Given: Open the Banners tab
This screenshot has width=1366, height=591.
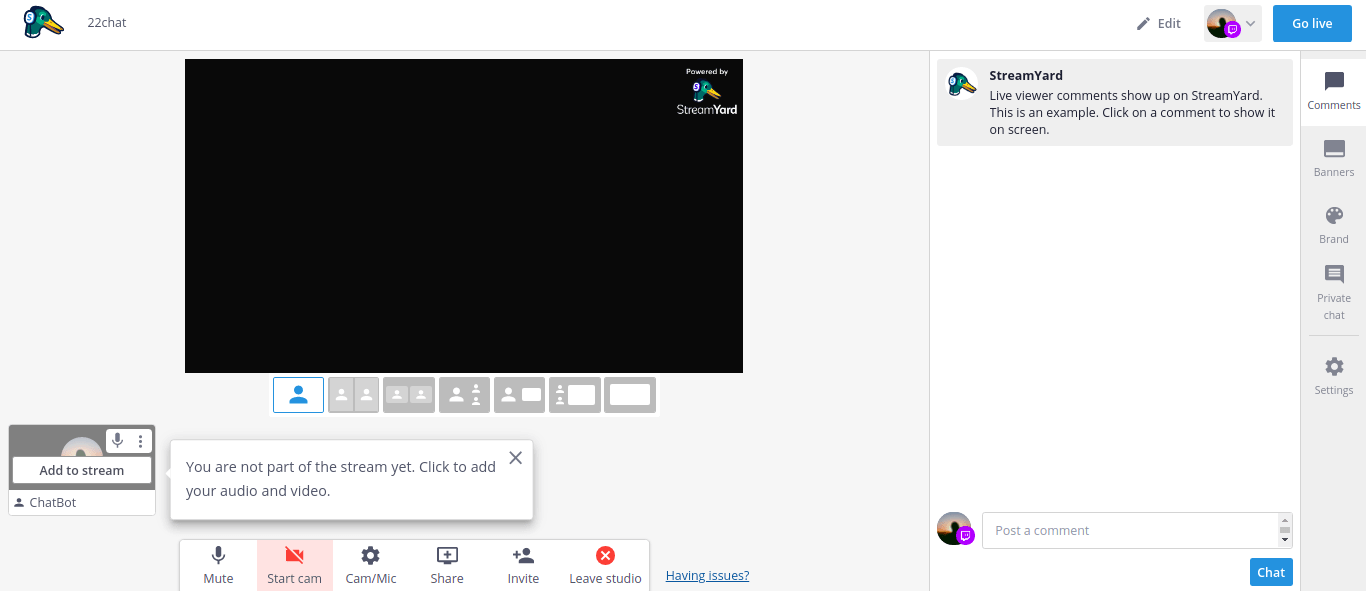Looking at the screenshot, I should click(1334, 158).
